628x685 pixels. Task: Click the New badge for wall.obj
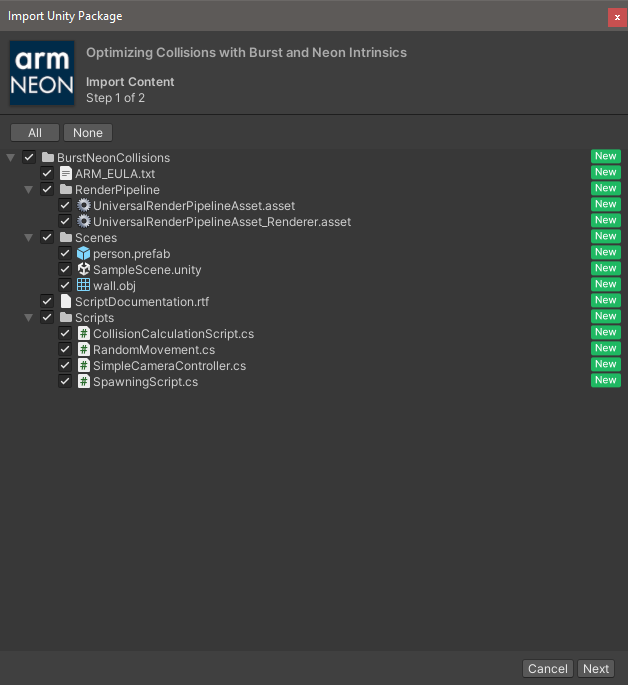(x=606, y=284)
